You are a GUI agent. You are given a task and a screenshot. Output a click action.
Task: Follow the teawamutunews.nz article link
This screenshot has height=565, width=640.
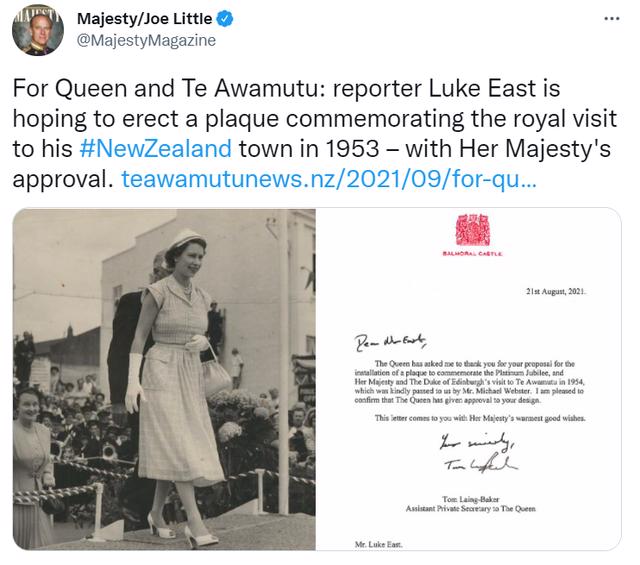click(x=329, y=178)
